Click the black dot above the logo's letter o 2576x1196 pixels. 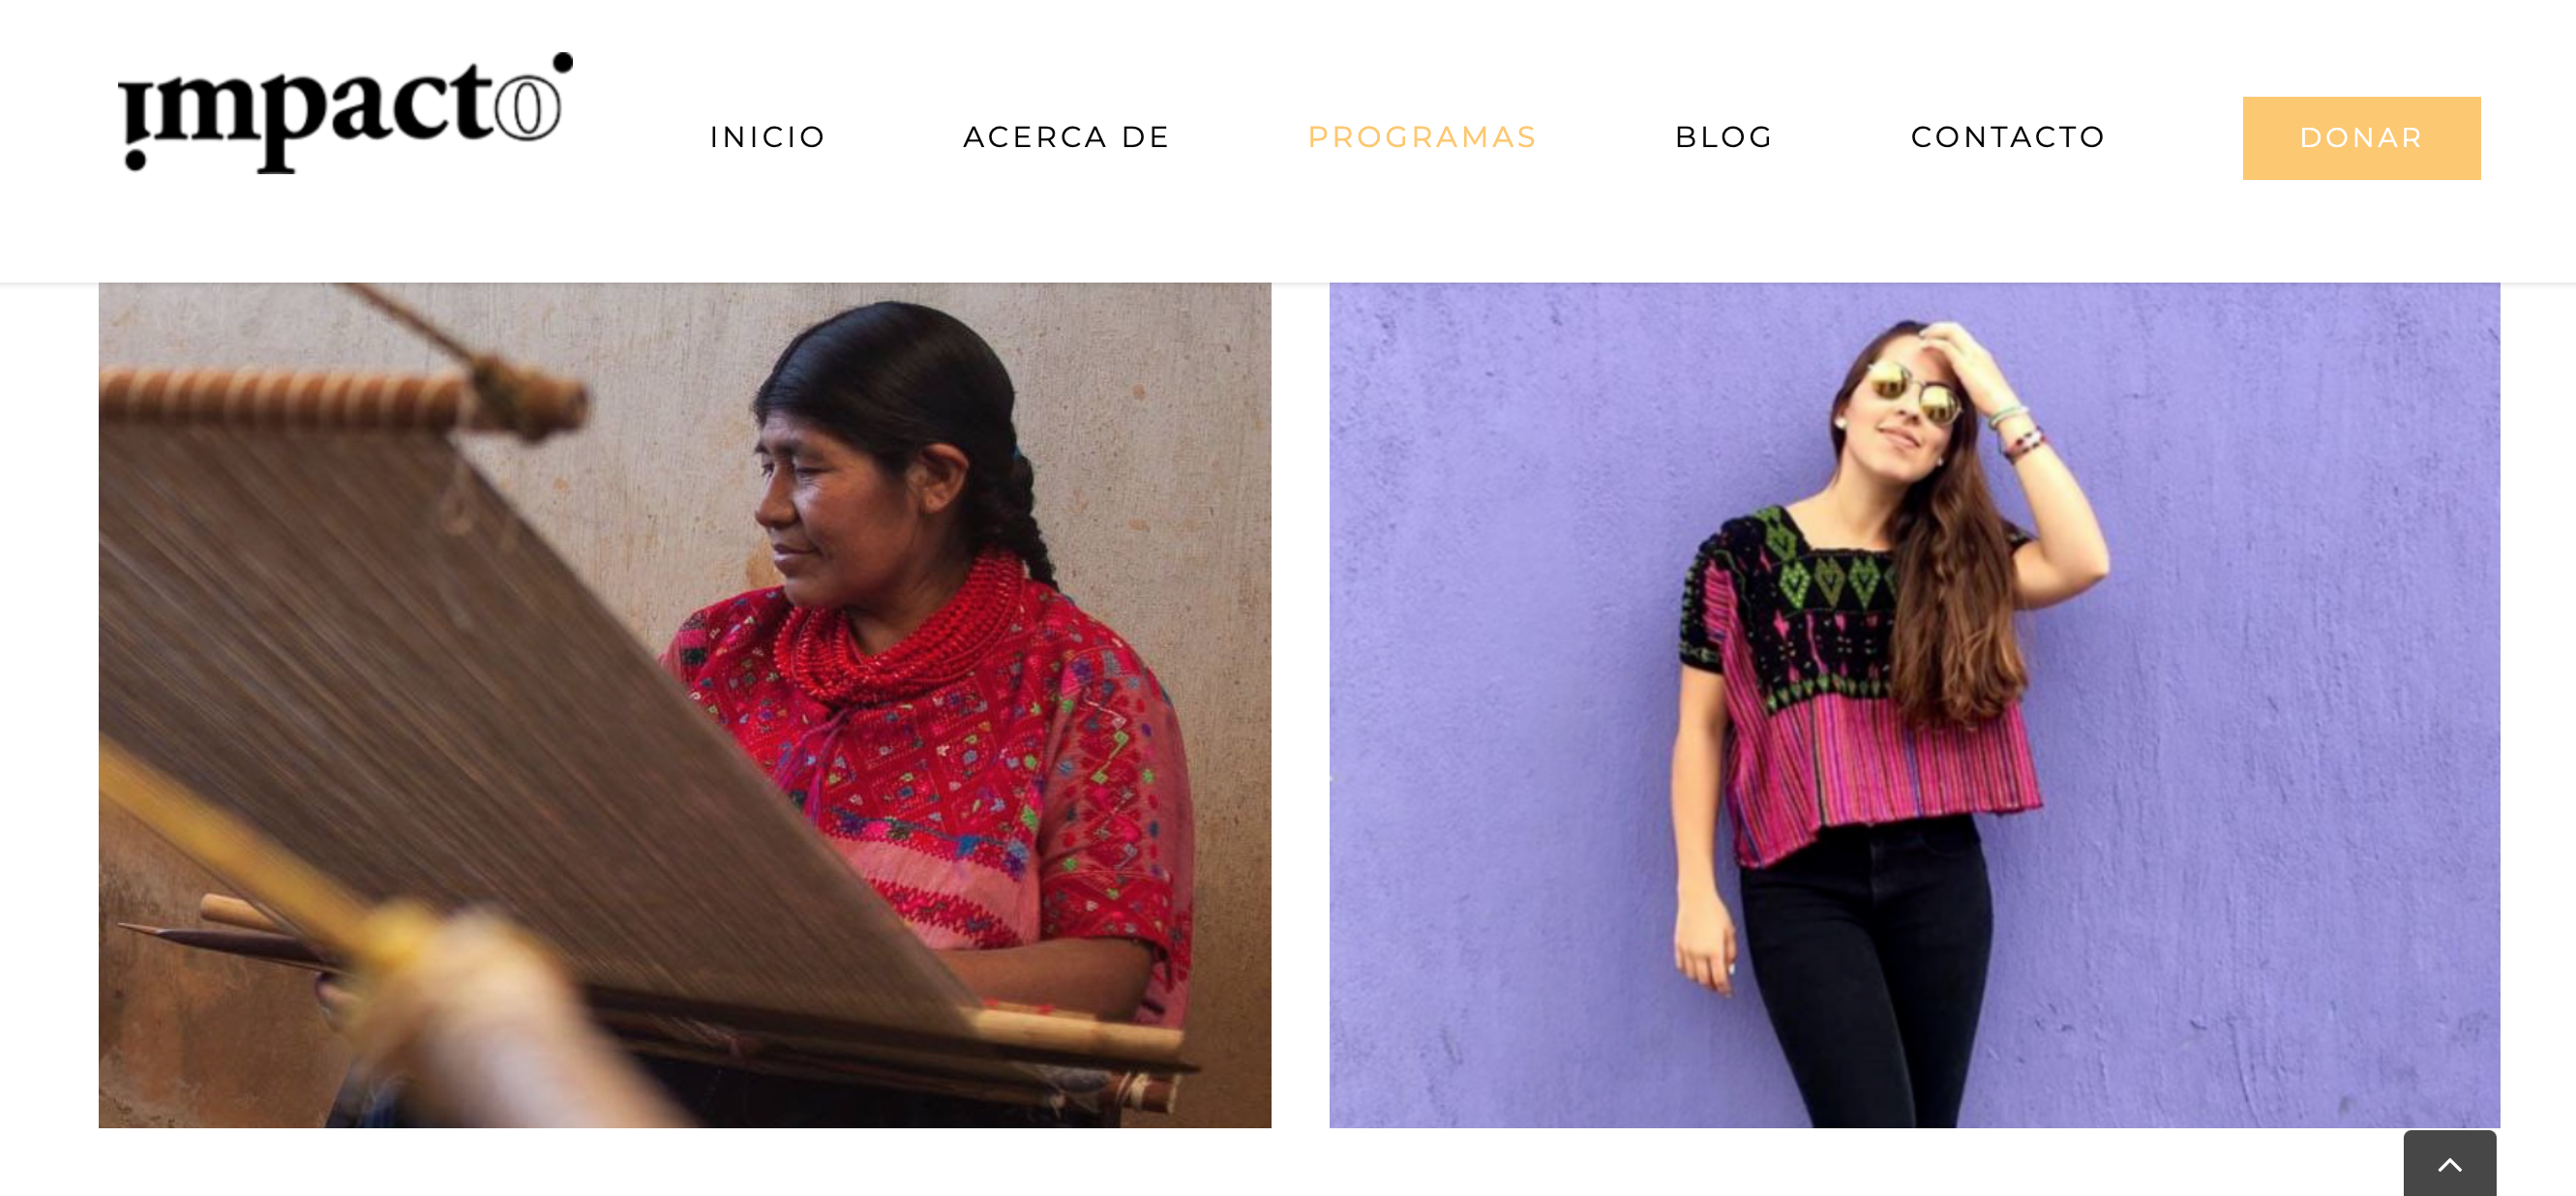[x=563, y=62]
